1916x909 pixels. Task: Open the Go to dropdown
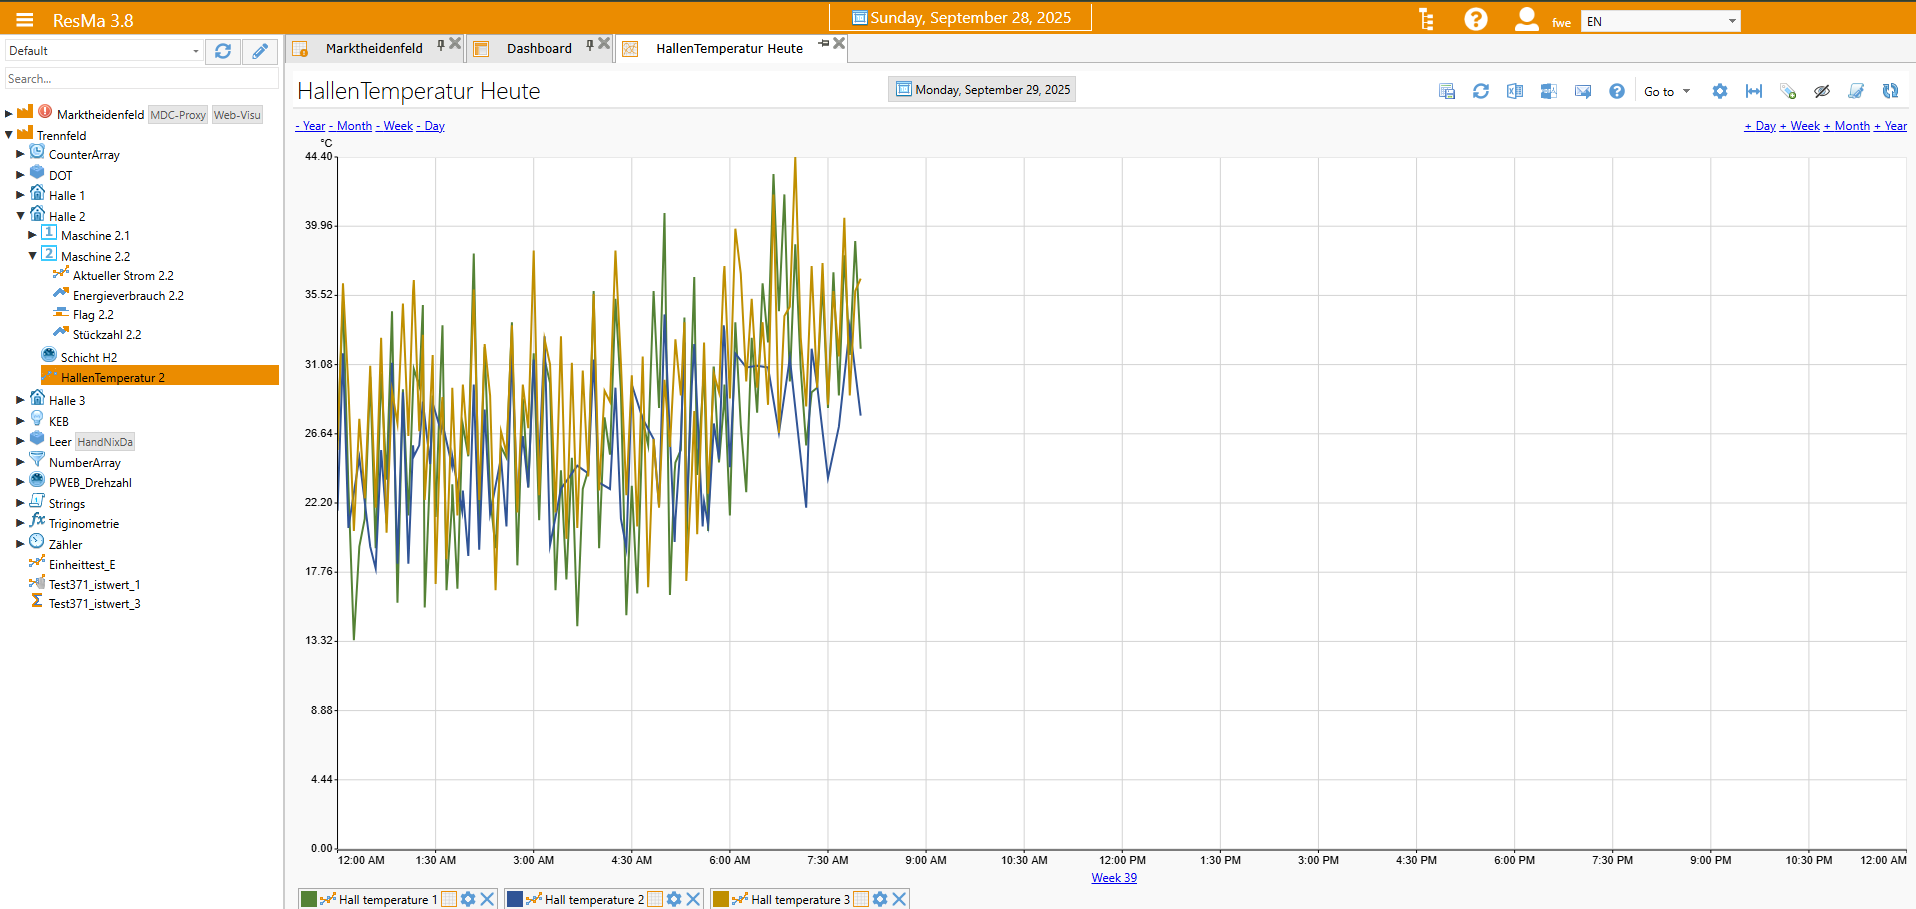click(x=1666, y=91)
